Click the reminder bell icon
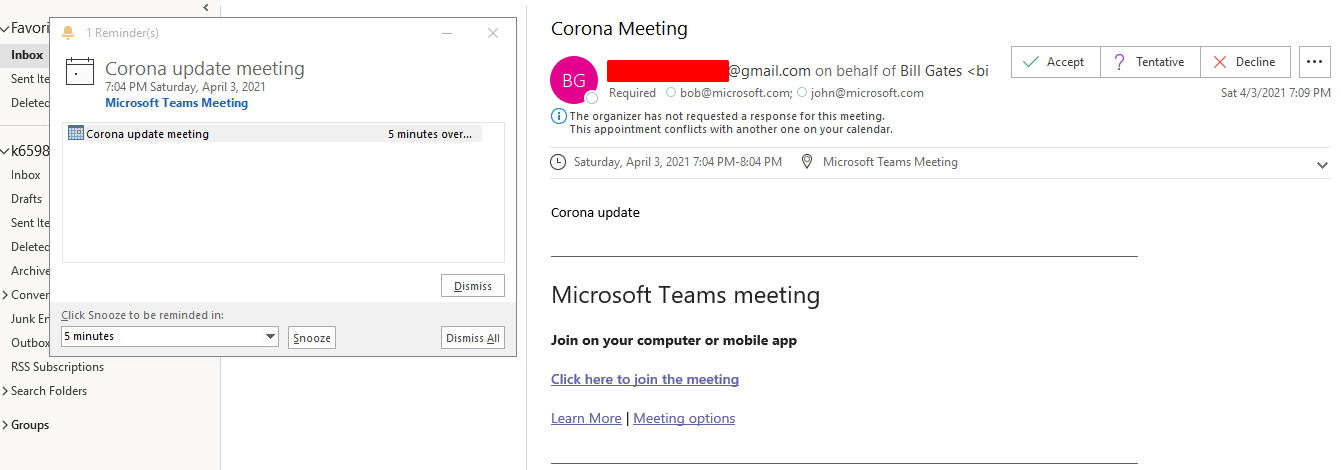The height and width of the screenshot is (470, 1341). pos(68,33)
